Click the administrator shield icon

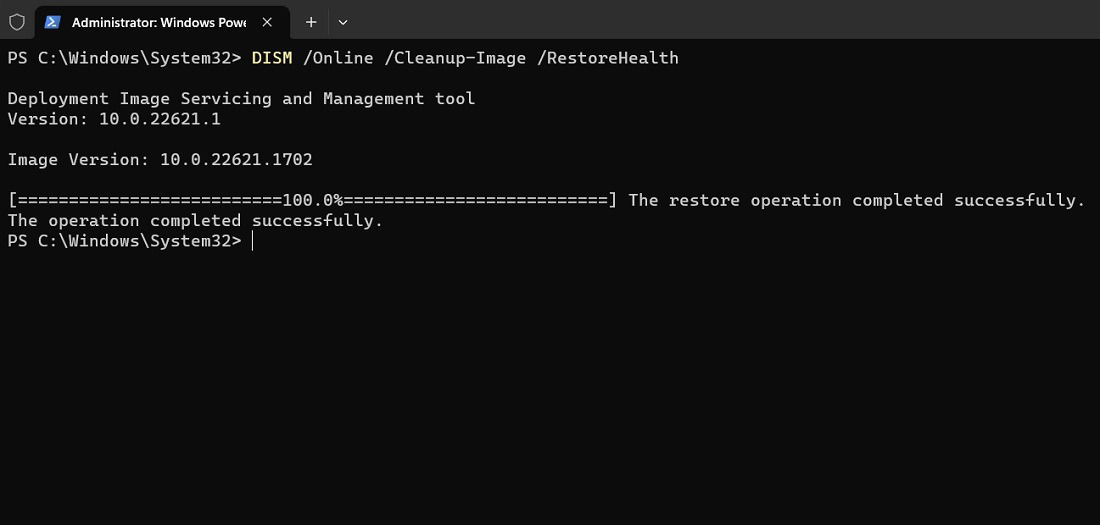pyautogui.click(x=17, y=22)
